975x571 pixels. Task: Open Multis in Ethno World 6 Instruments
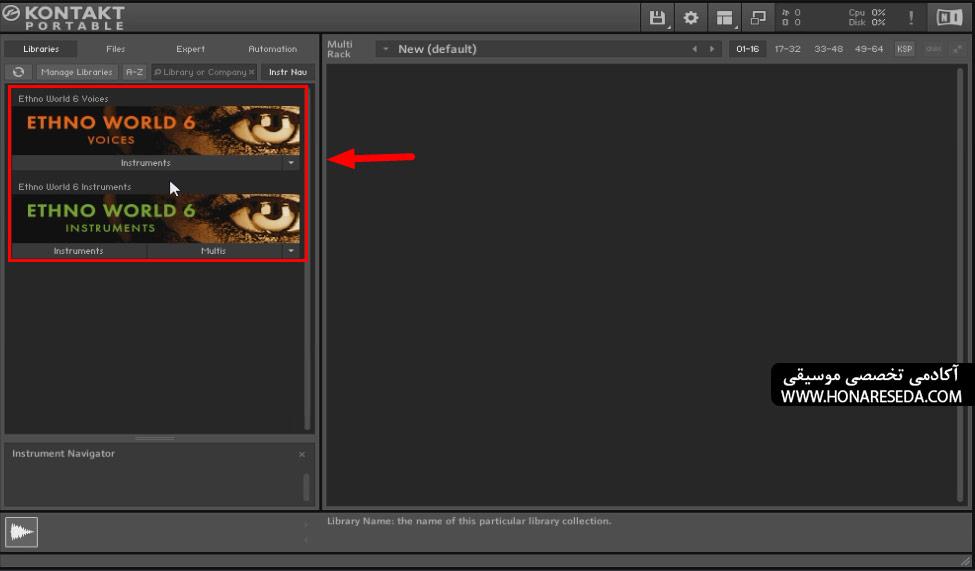tap(213, 251)
